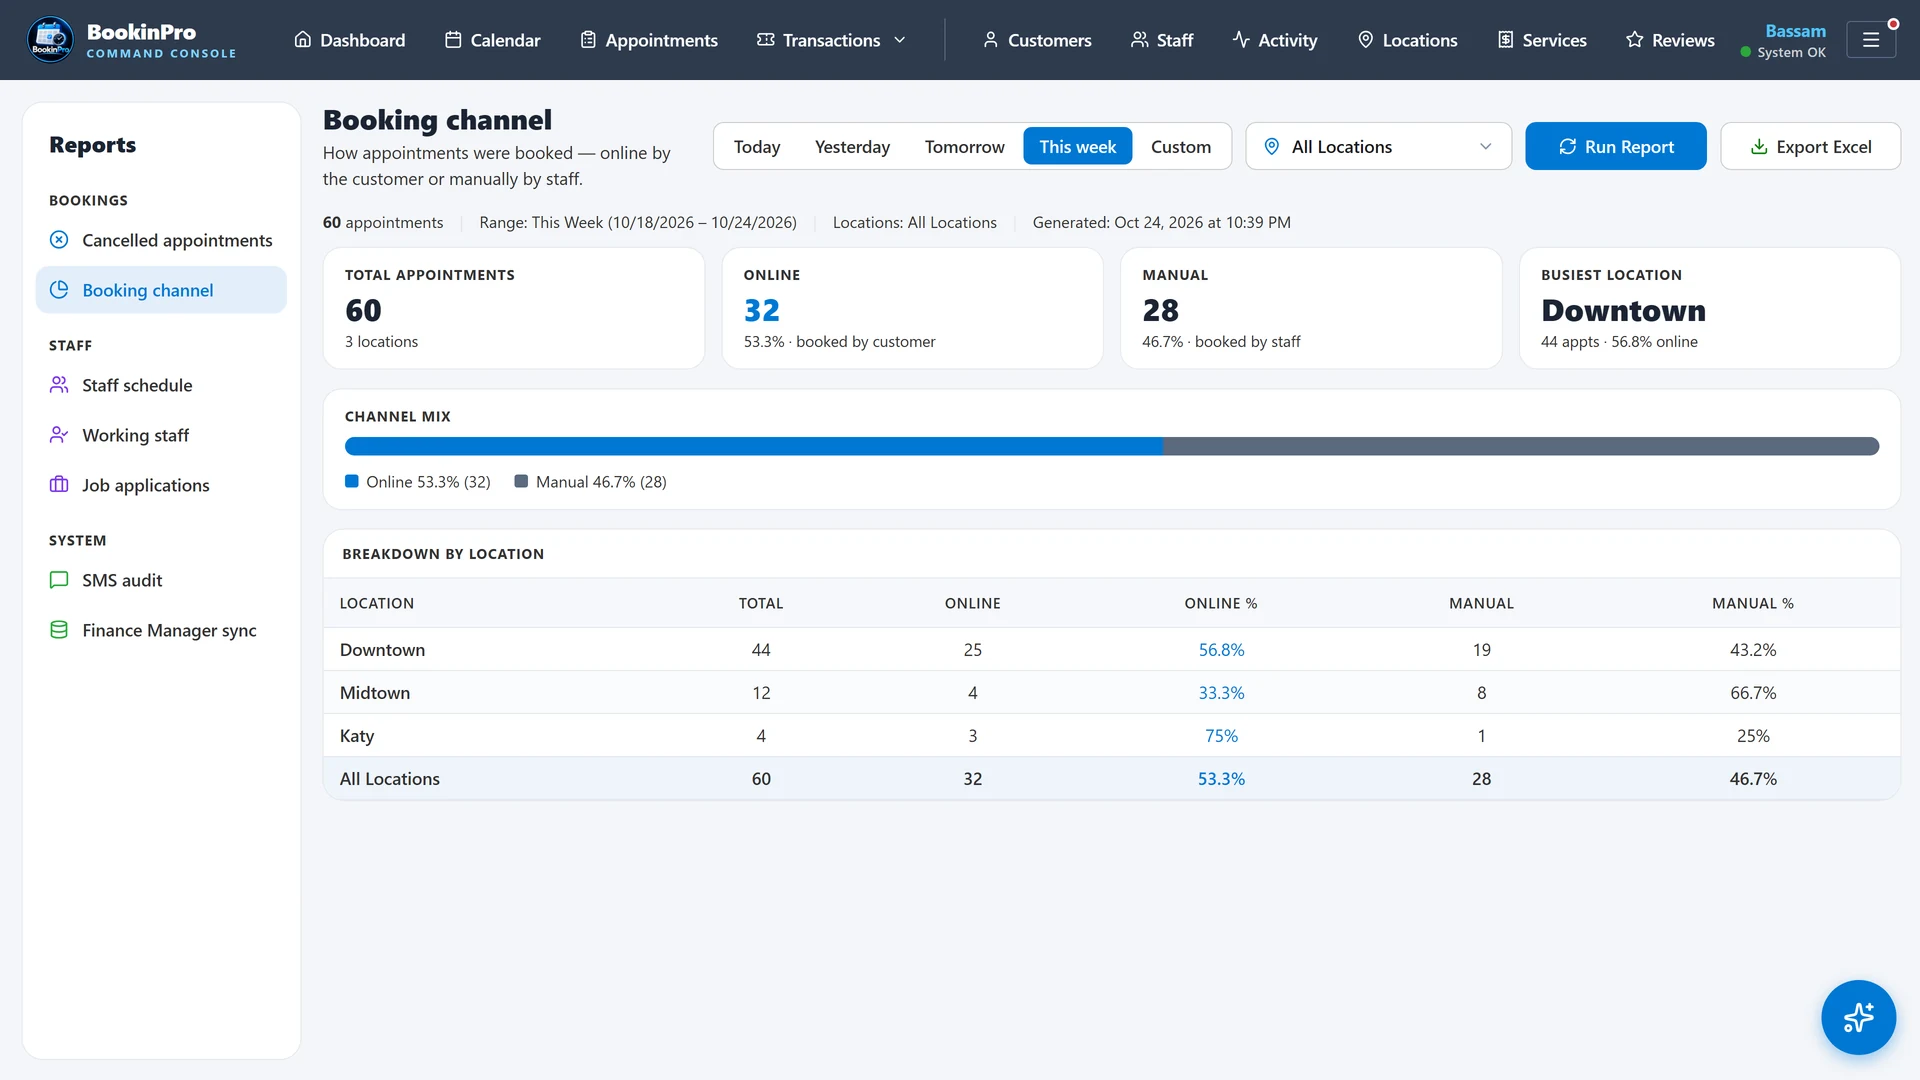Click the Export Excel button
The image size is (1920, 1080).
click(1810, 146)
